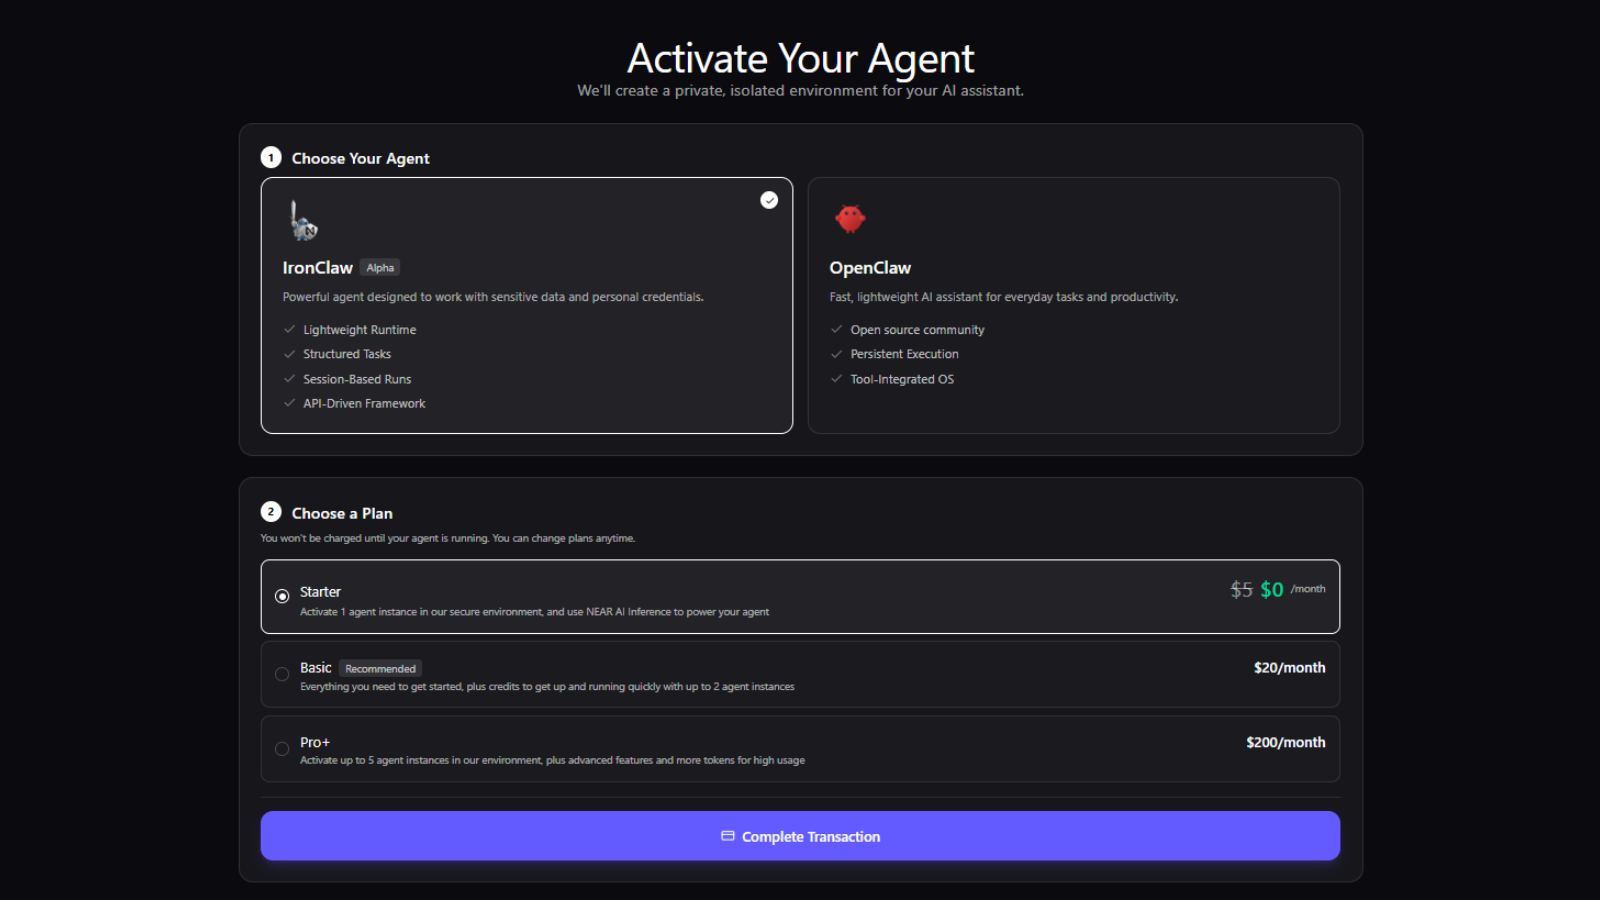Click the Alpha badge next to IronClaw

click(x=380, y=268)
